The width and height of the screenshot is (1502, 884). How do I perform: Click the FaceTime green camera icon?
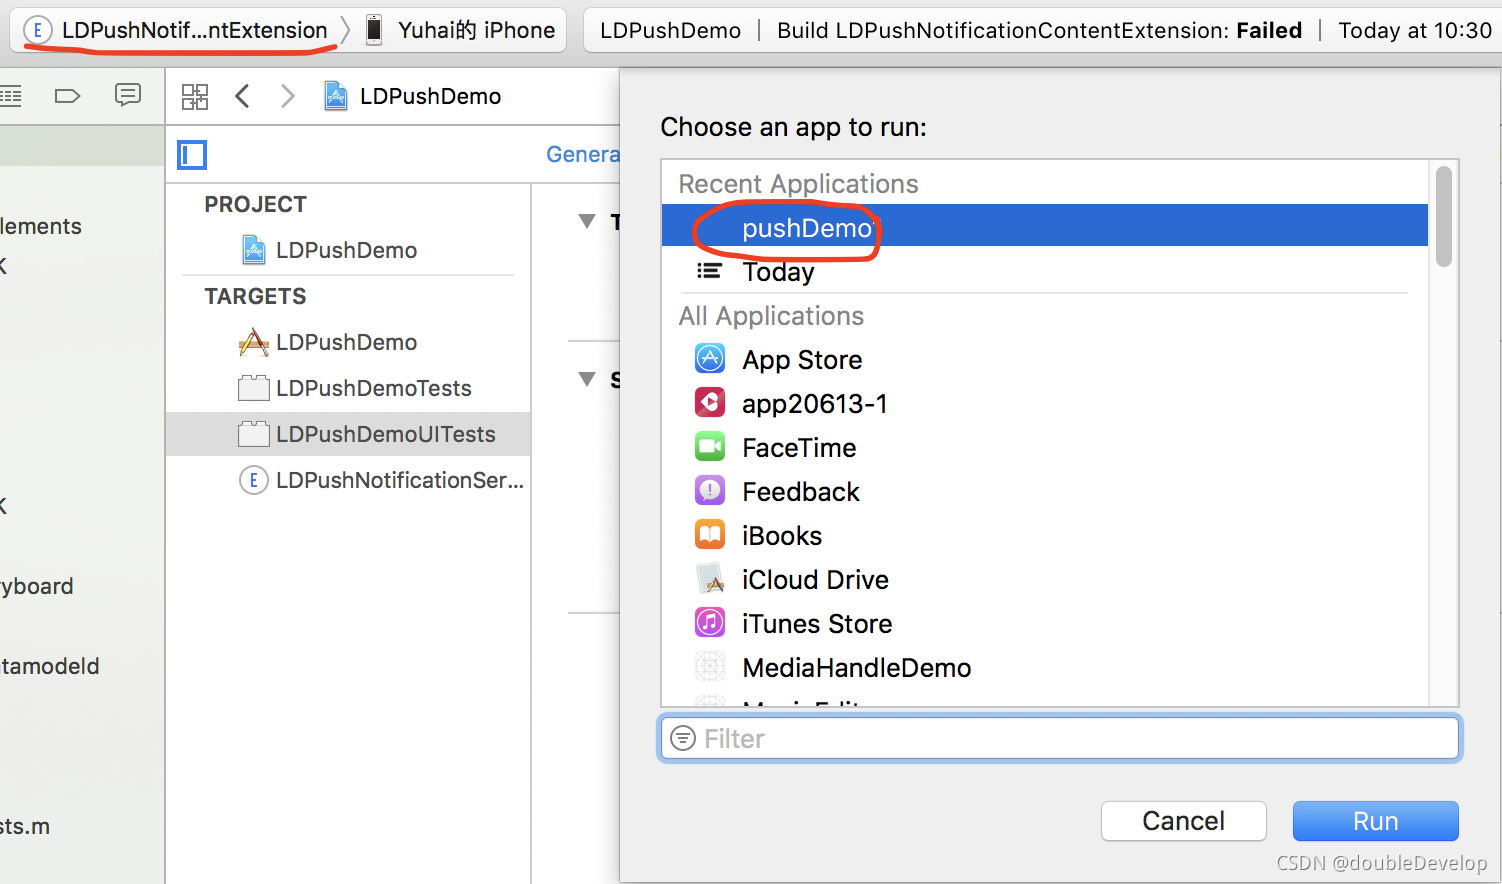point(710,446)
